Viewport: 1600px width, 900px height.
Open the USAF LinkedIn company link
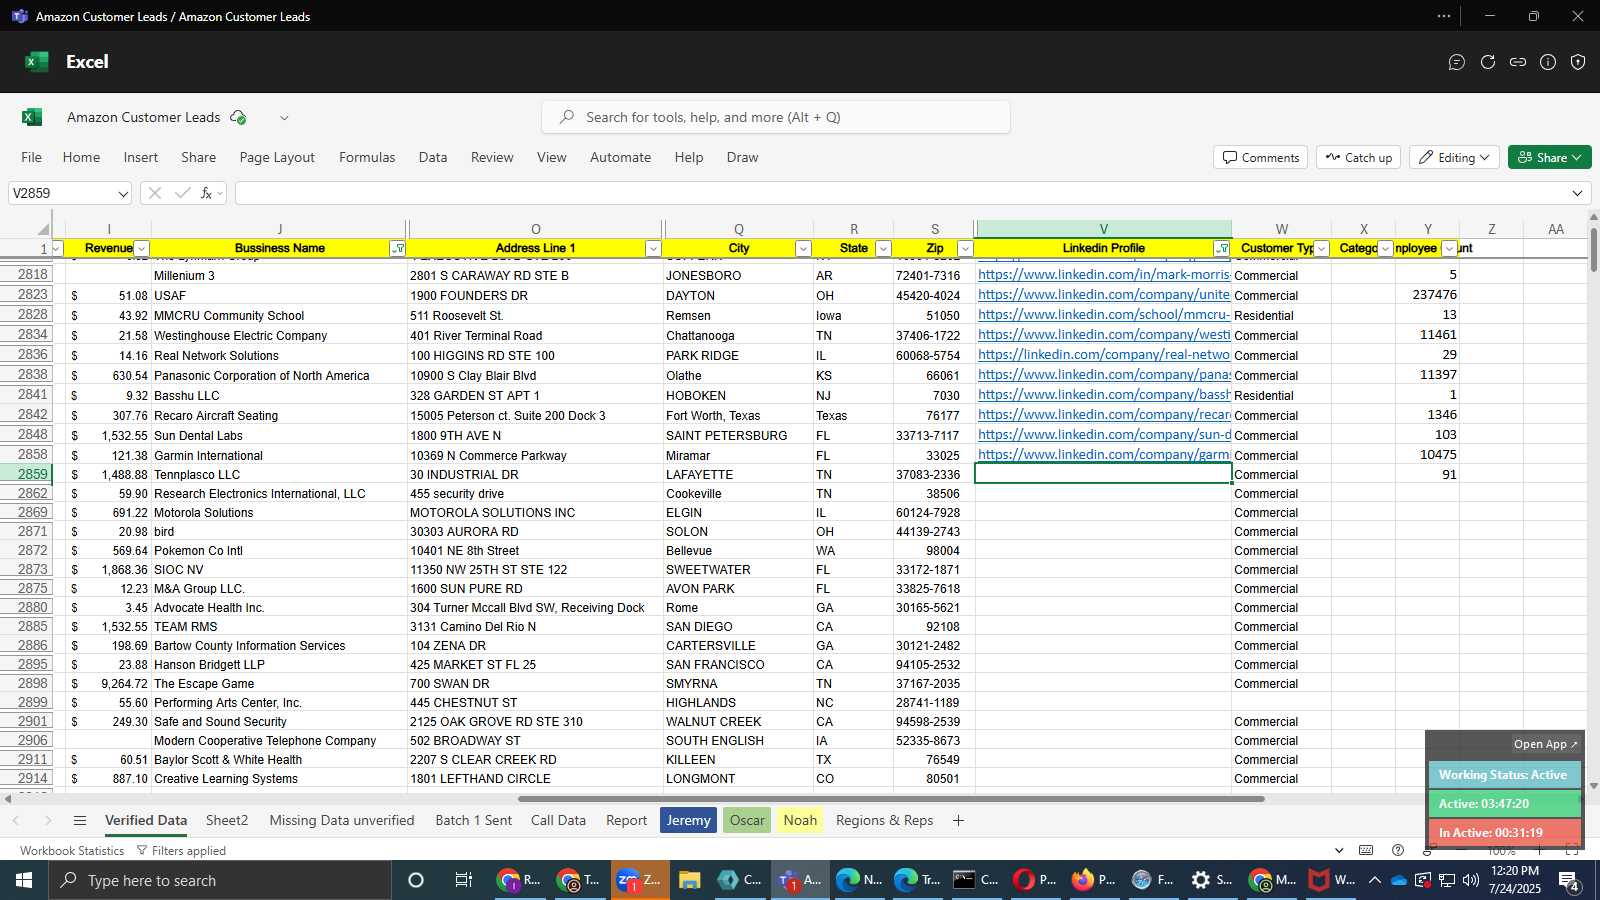[x=1104, y=295]
